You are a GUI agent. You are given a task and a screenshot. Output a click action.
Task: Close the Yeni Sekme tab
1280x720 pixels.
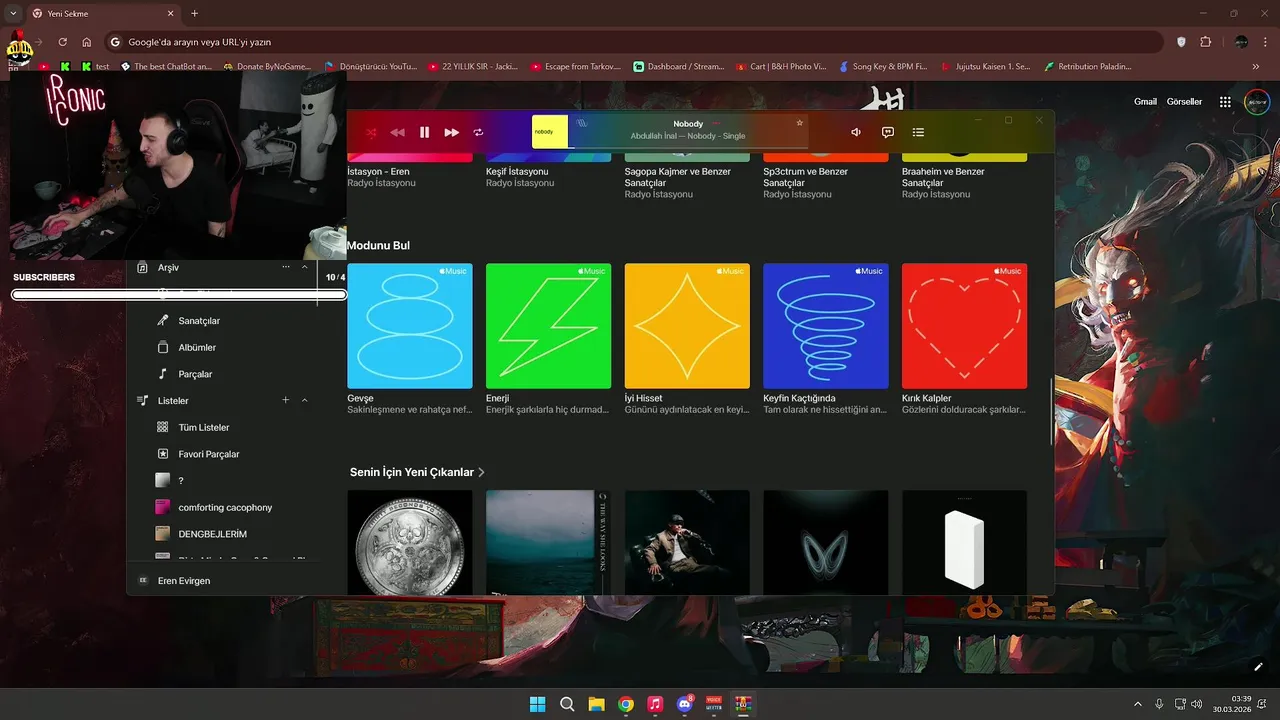tap(171, 13)
